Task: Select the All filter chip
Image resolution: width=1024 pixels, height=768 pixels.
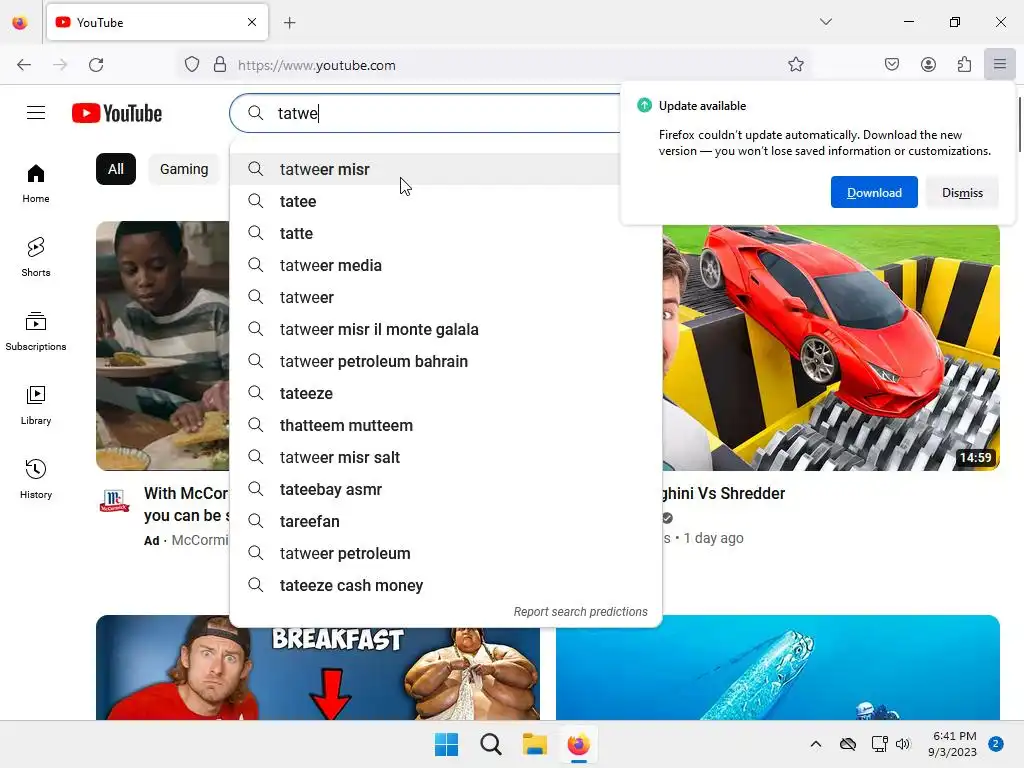Action: [x=116, y=169]
